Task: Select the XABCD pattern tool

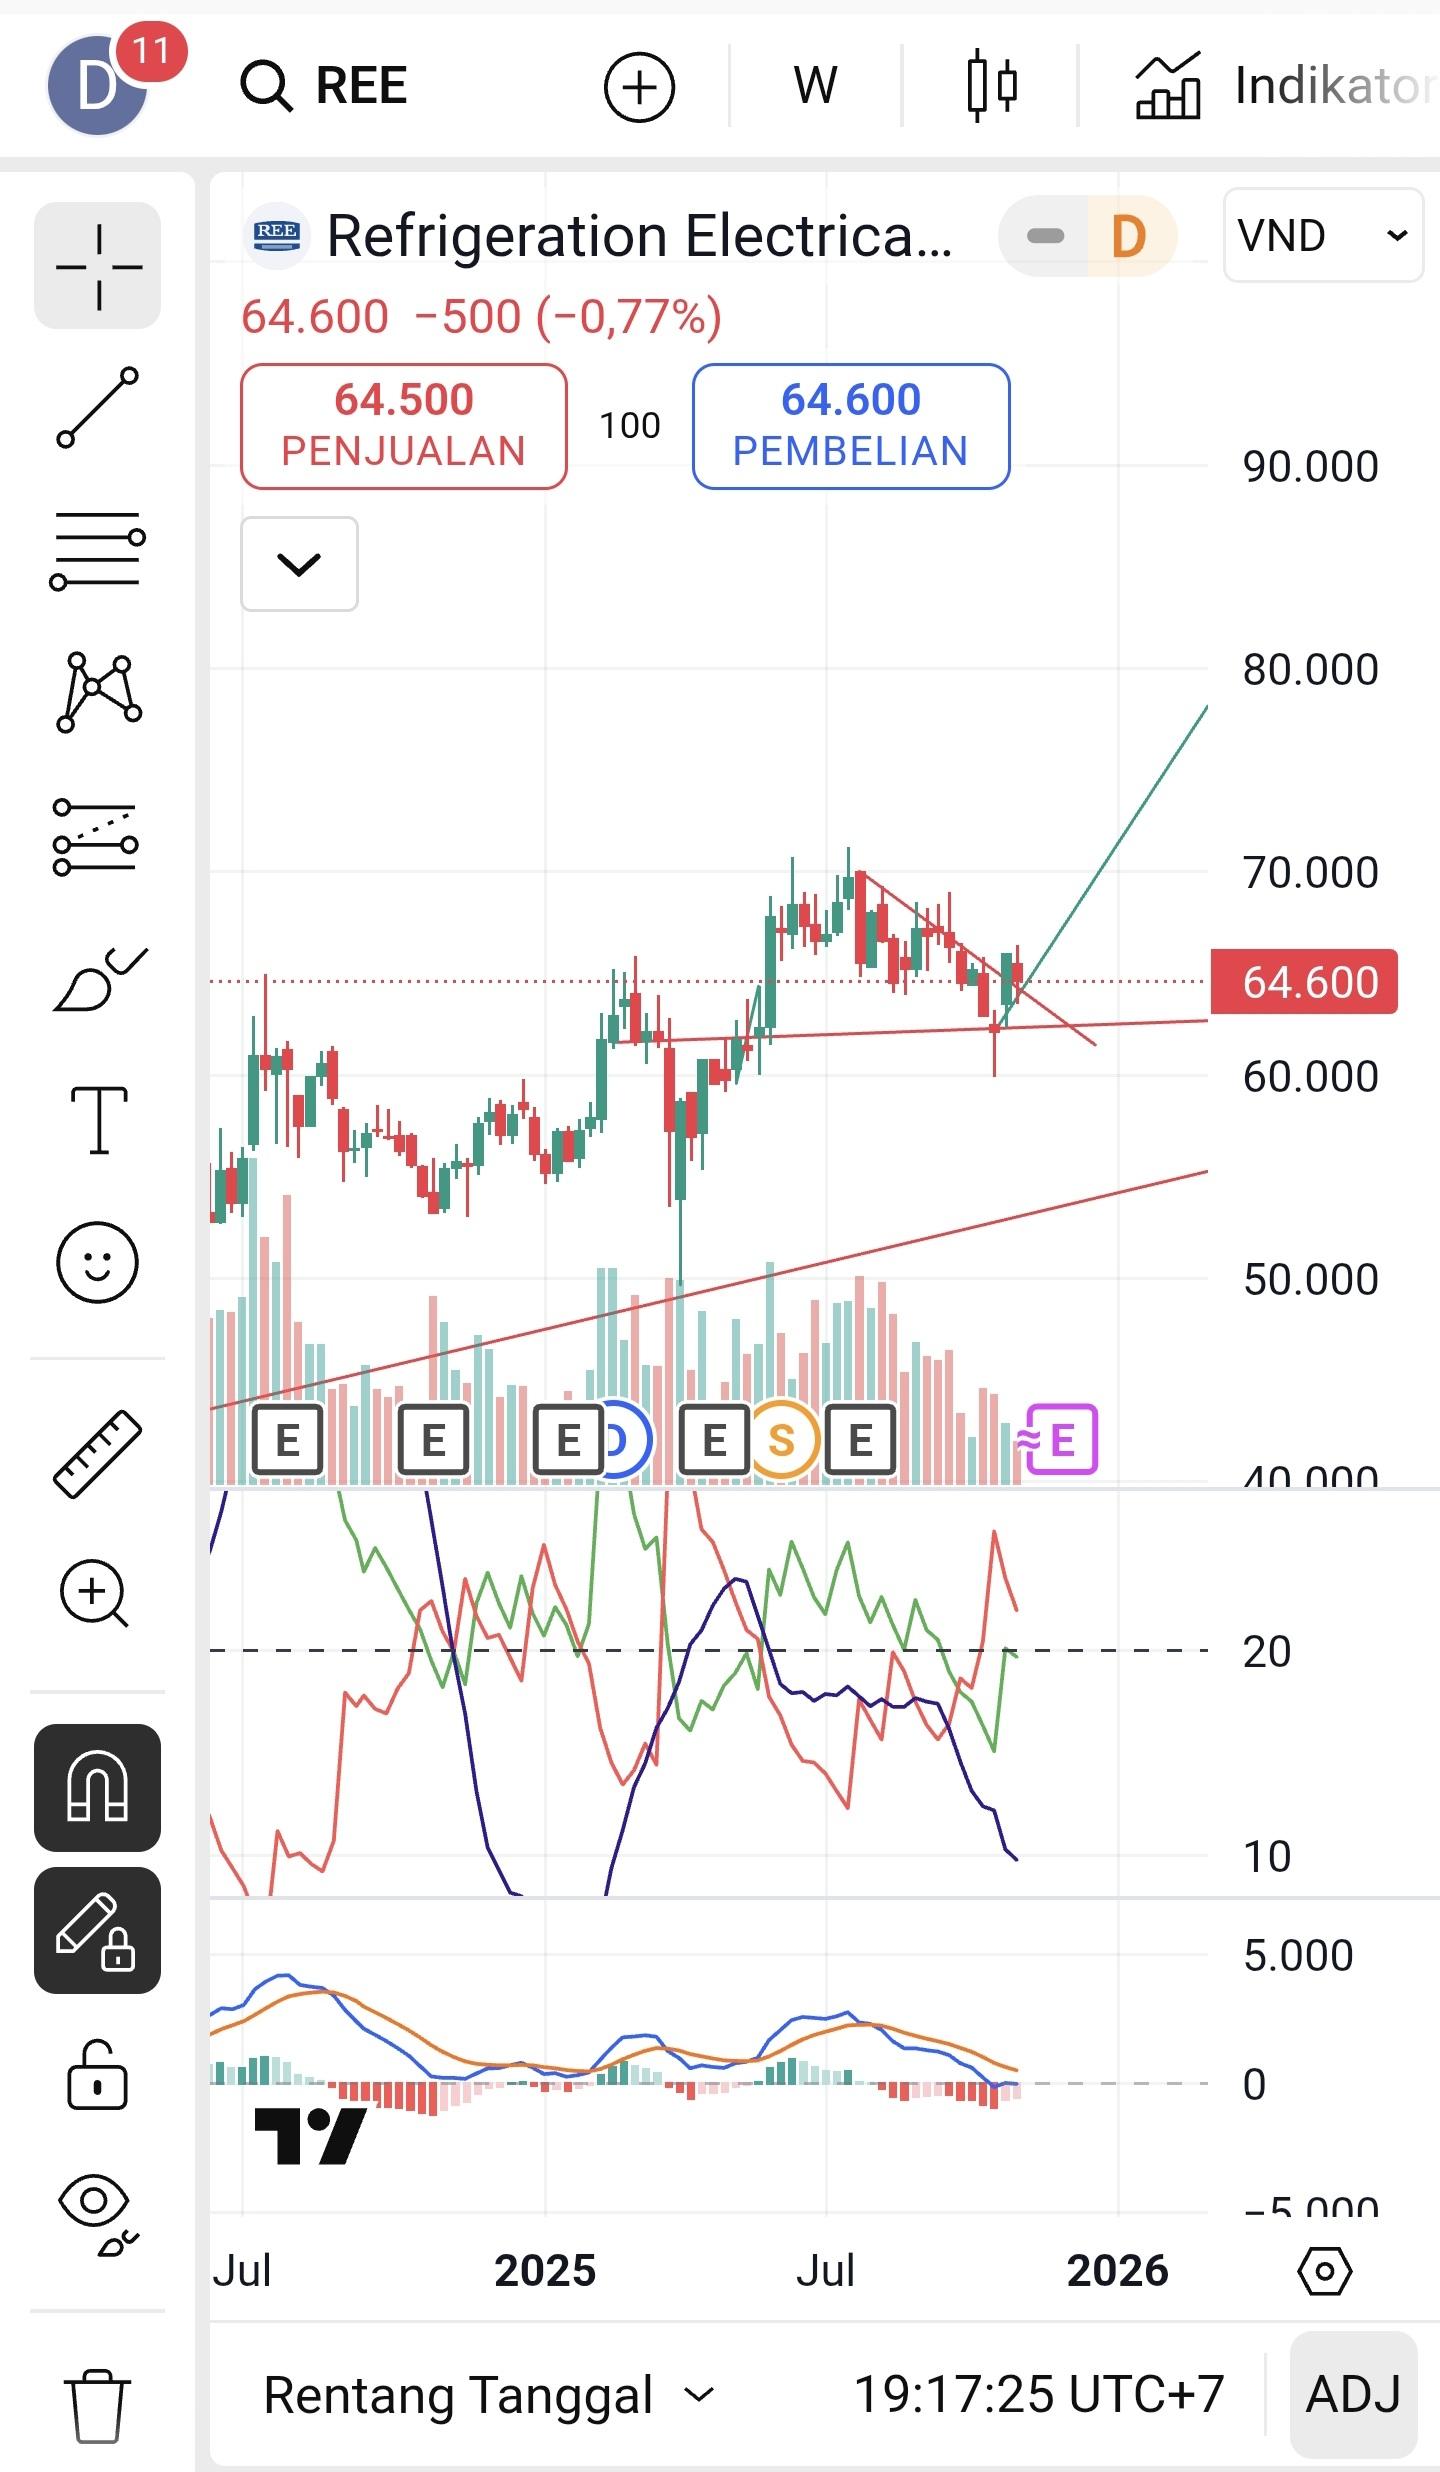Action: [98, 692]
